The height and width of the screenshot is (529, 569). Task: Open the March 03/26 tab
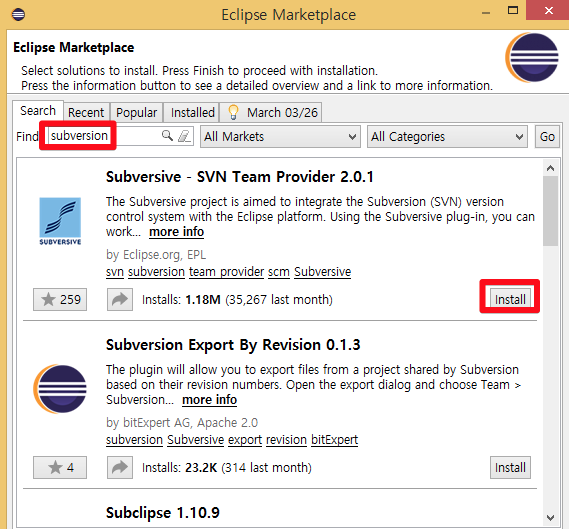pyautogui.click(x=271, y=112)
